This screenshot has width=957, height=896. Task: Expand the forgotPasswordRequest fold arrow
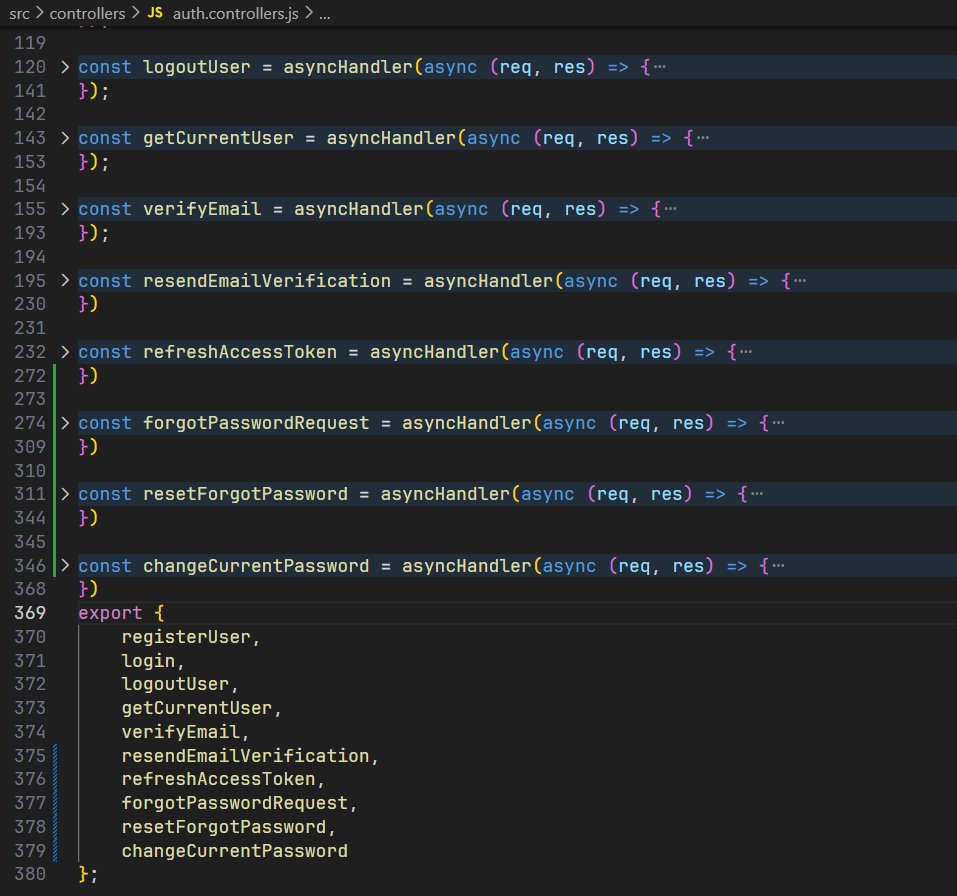(65, 422)
